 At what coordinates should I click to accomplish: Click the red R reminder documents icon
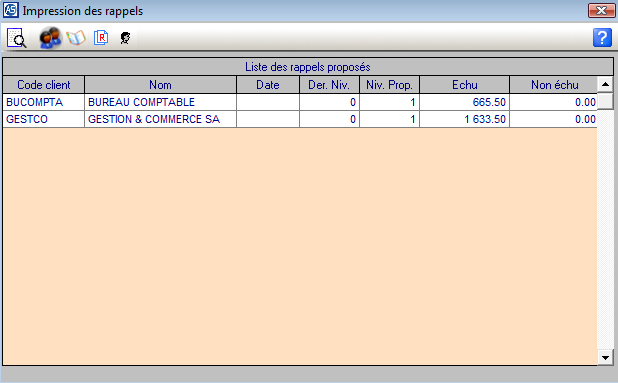coord(101,38)
